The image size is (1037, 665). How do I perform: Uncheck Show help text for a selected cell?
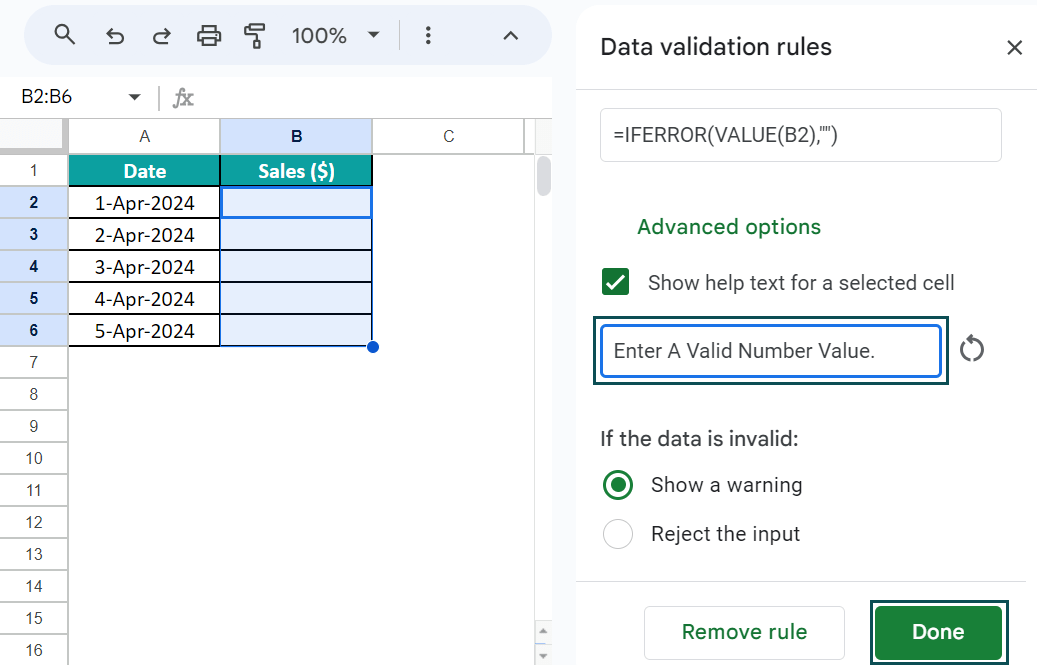pos(615,282)
